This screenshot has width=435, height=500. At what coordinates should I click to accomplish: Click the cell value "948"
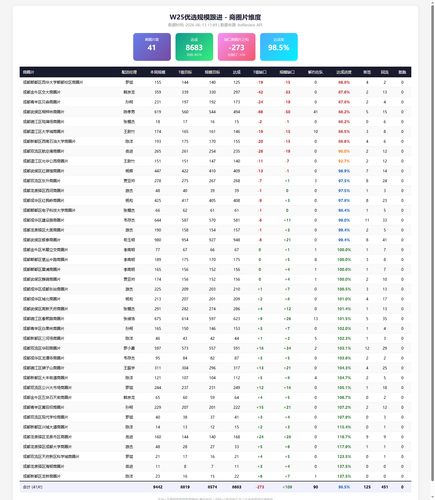237,240
